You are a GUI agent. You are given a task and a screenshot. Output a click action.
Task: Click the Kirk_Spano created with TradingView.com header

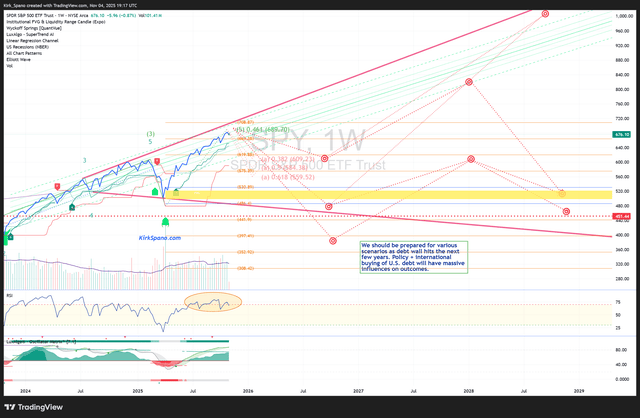(70, 6)
